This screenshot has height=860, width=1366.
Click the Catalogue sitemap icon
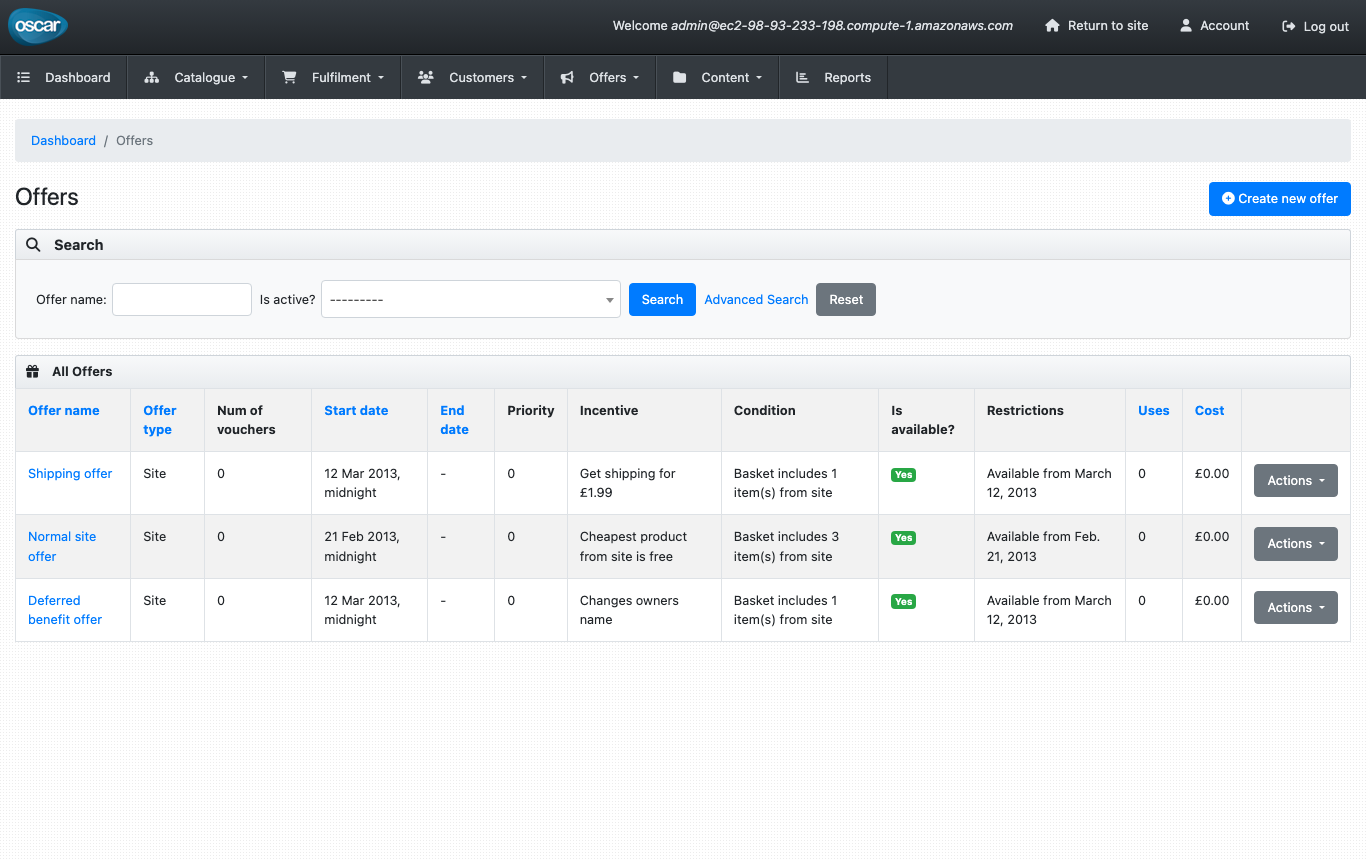(152, 78)
